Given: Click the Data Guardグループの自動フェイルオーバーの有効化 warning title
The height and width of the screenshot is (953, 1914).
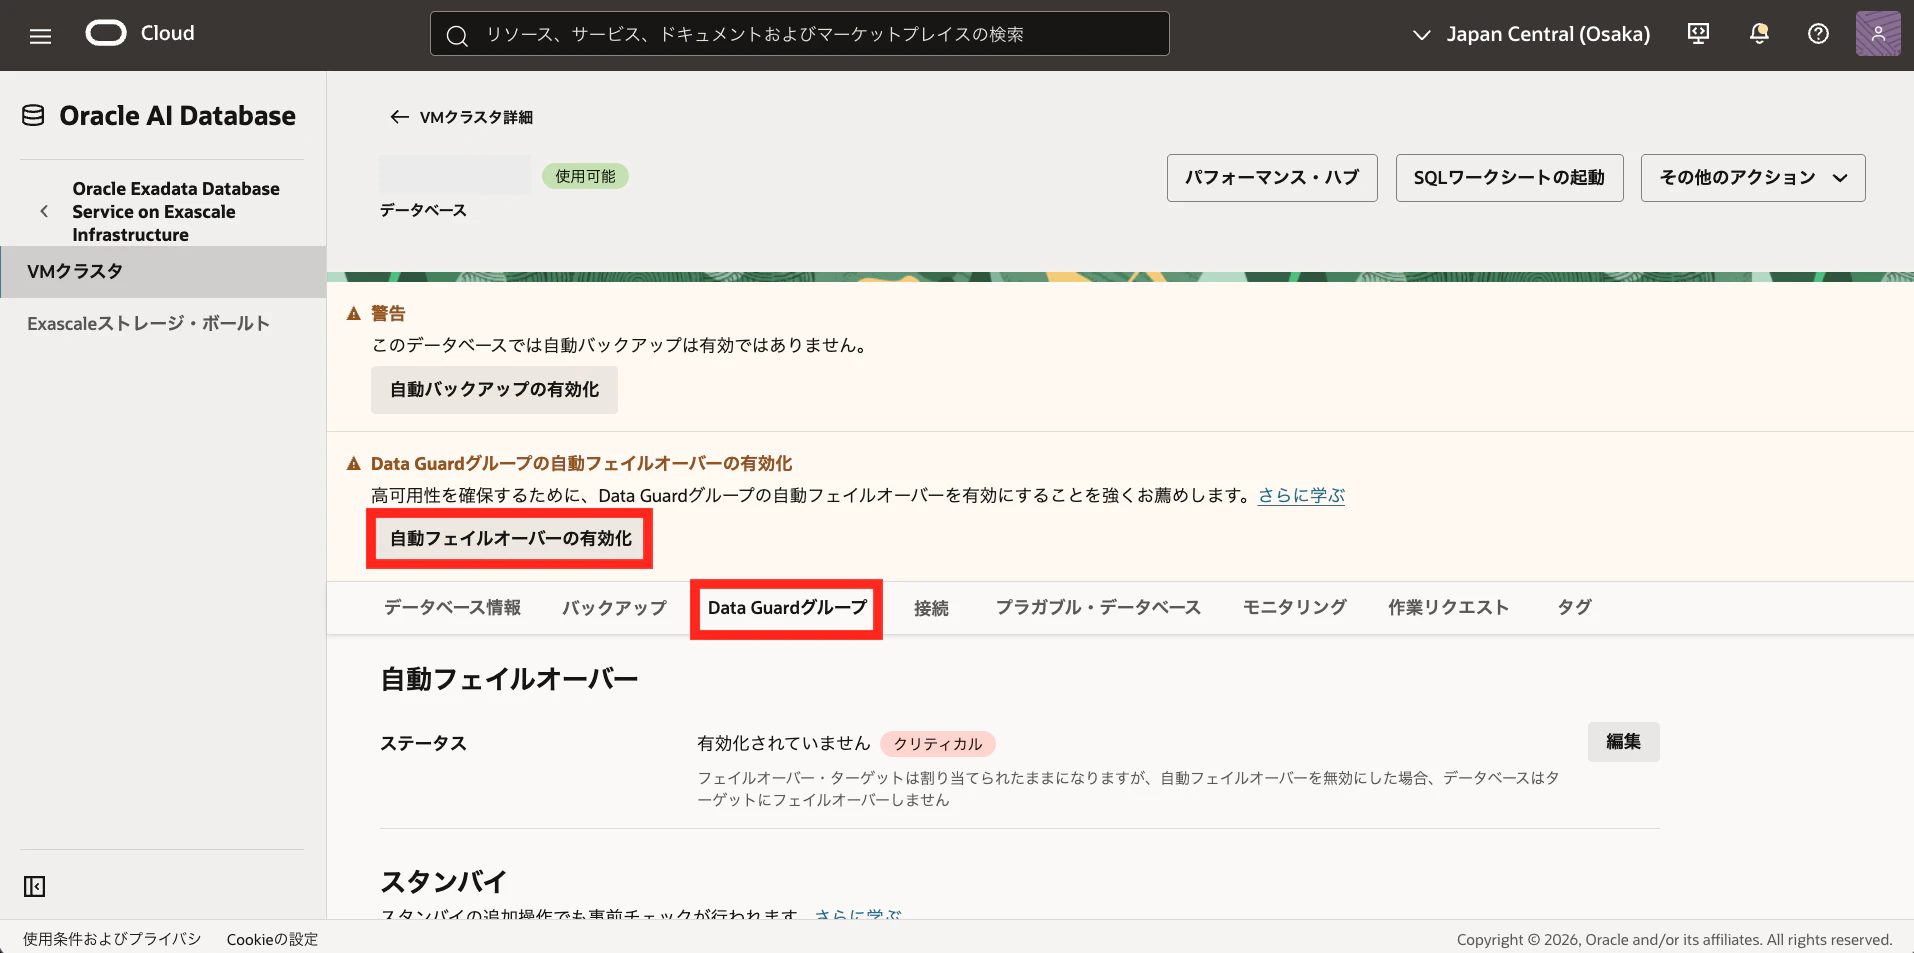Looking at the screenshot, I should 581,464.
